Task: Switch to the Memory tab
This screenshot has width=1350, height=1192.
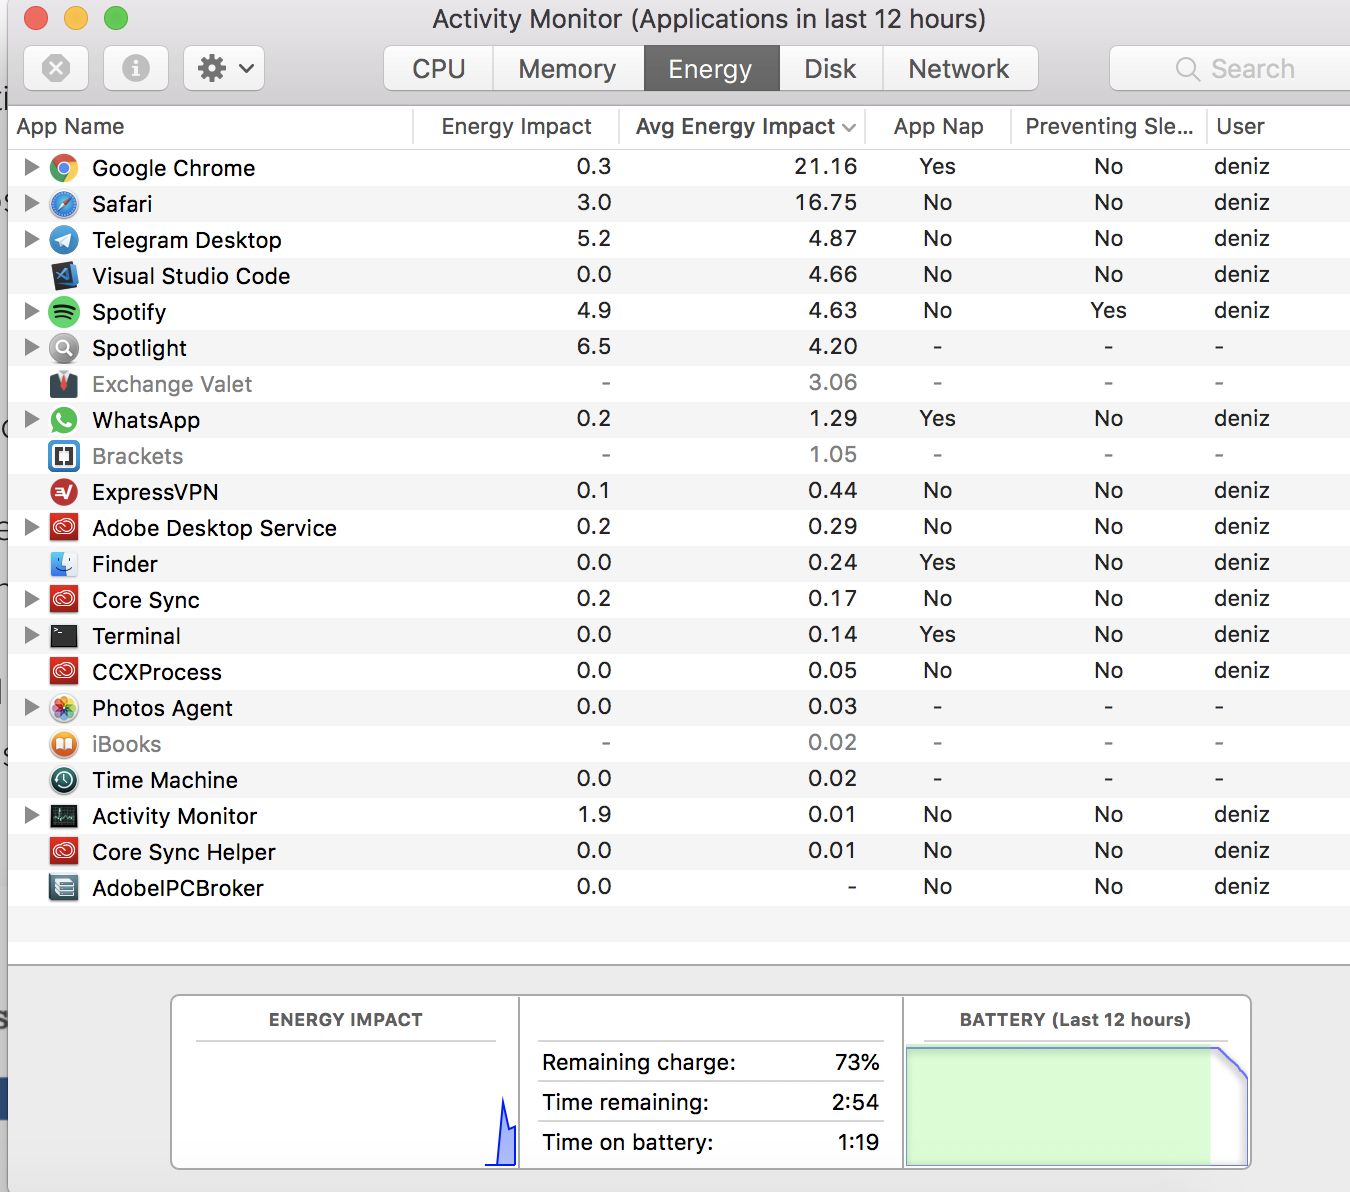Action: pos(567,68)
